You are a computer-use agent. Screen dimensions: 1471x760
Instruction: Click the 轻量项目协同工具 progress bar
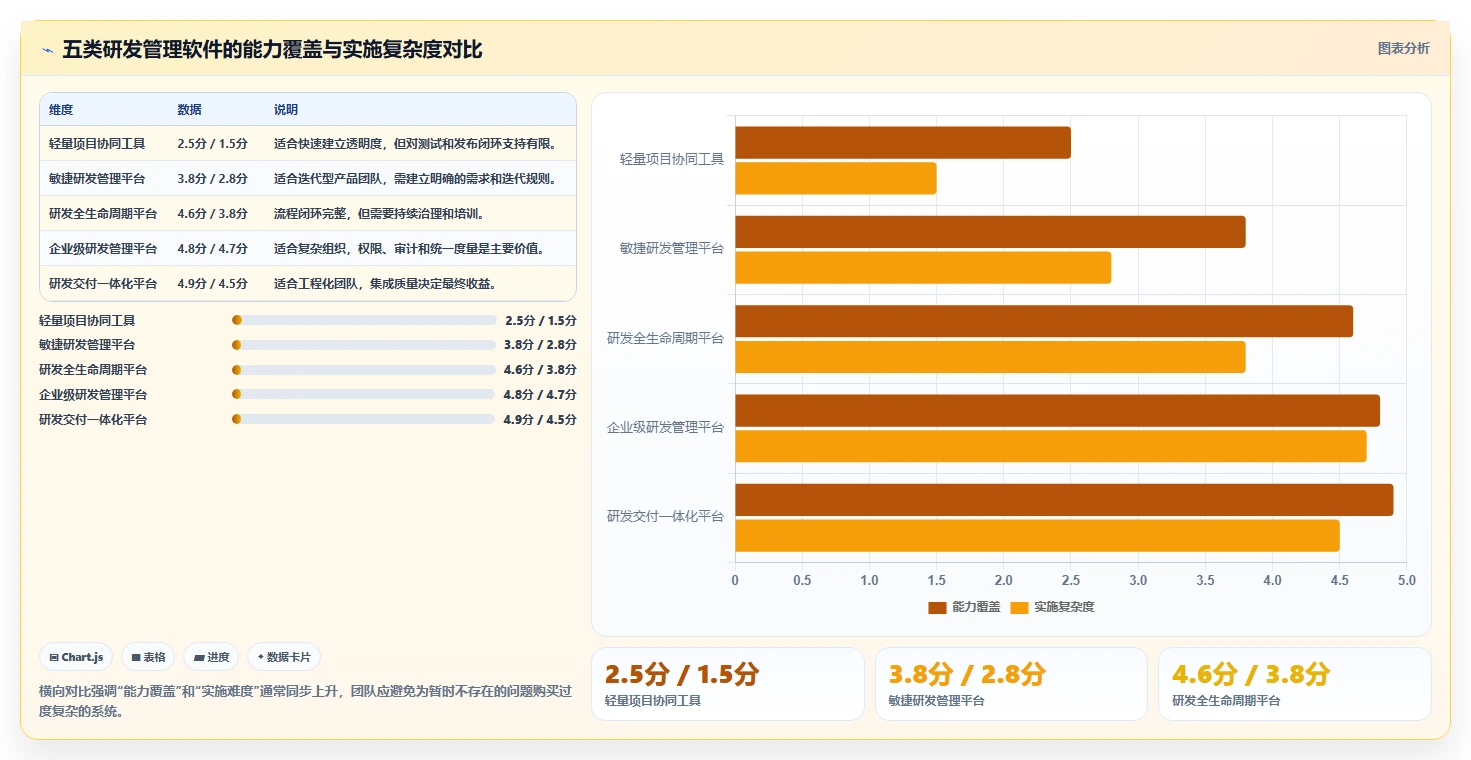click(x=364, y=320)
